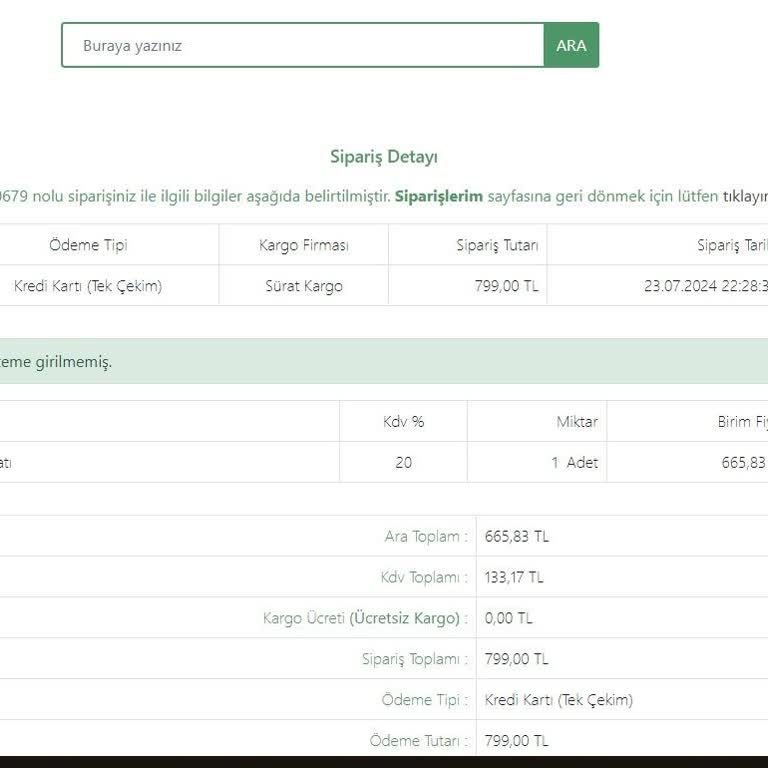Click the 'Buraya yazınız' search input field
This screenshot has width=768, height=768.
(303, 45)
